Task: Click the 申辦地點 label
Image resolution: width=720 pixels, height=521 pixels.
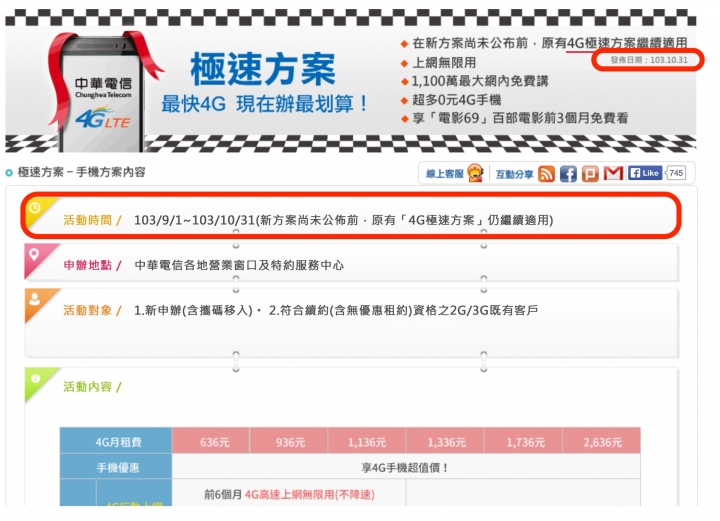Action: point(87,265)
